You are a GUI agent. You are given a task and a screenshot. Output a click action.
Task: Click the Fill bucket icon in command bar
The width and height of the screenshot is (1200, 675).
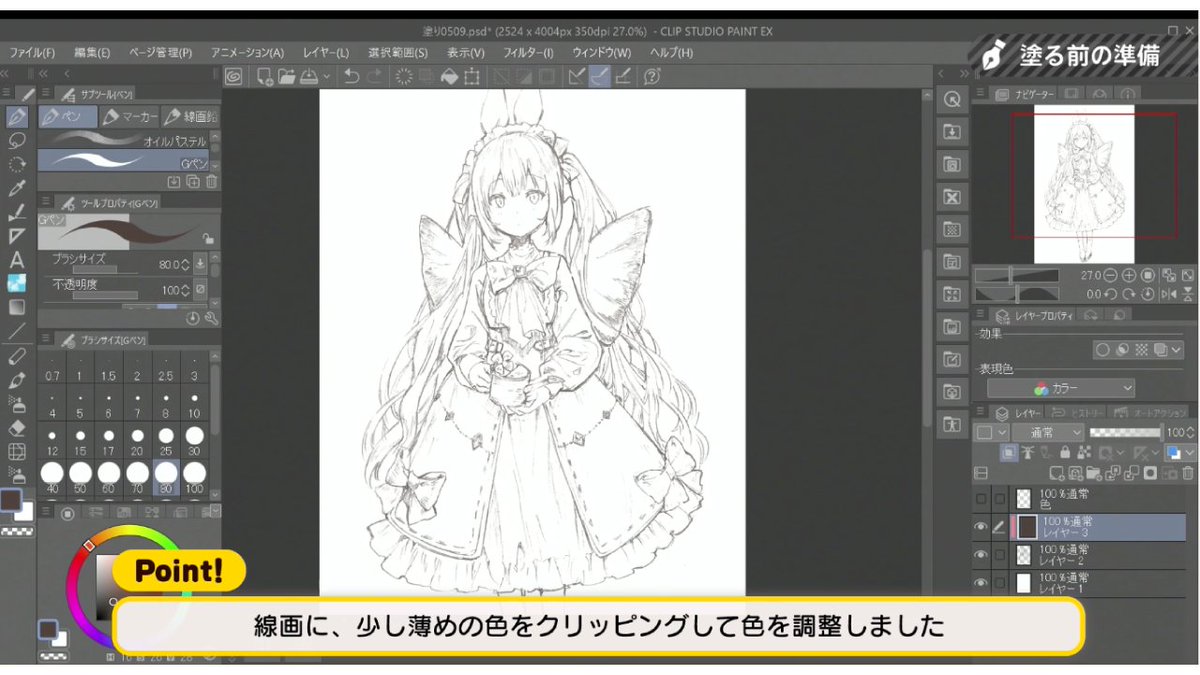[x=450, y=76]
